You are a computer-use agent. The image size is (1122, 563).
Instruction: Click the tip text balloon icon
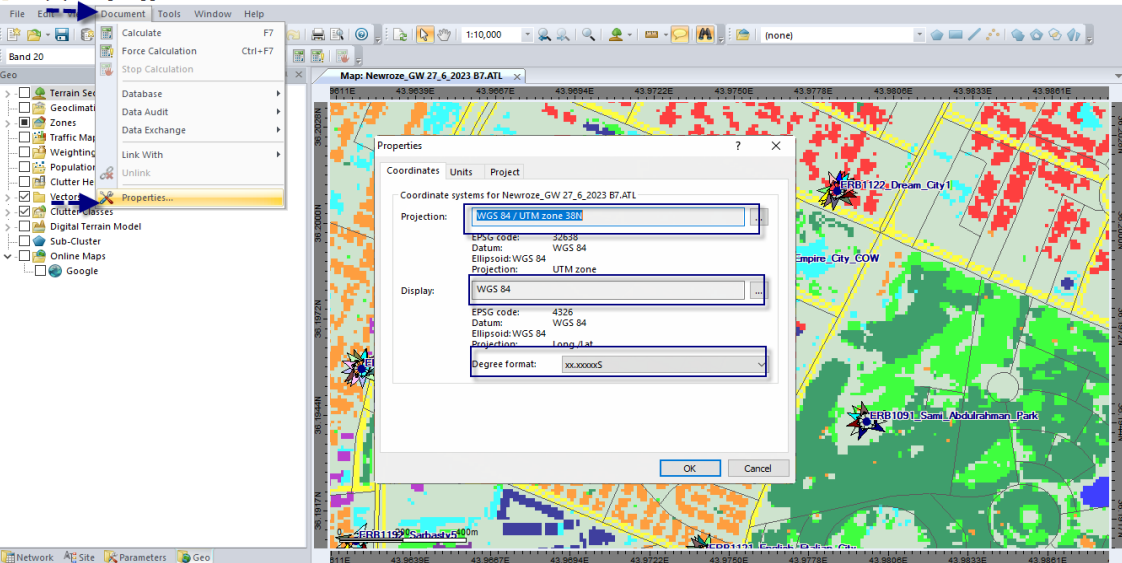pyautogui.click(x=680, y=34)
